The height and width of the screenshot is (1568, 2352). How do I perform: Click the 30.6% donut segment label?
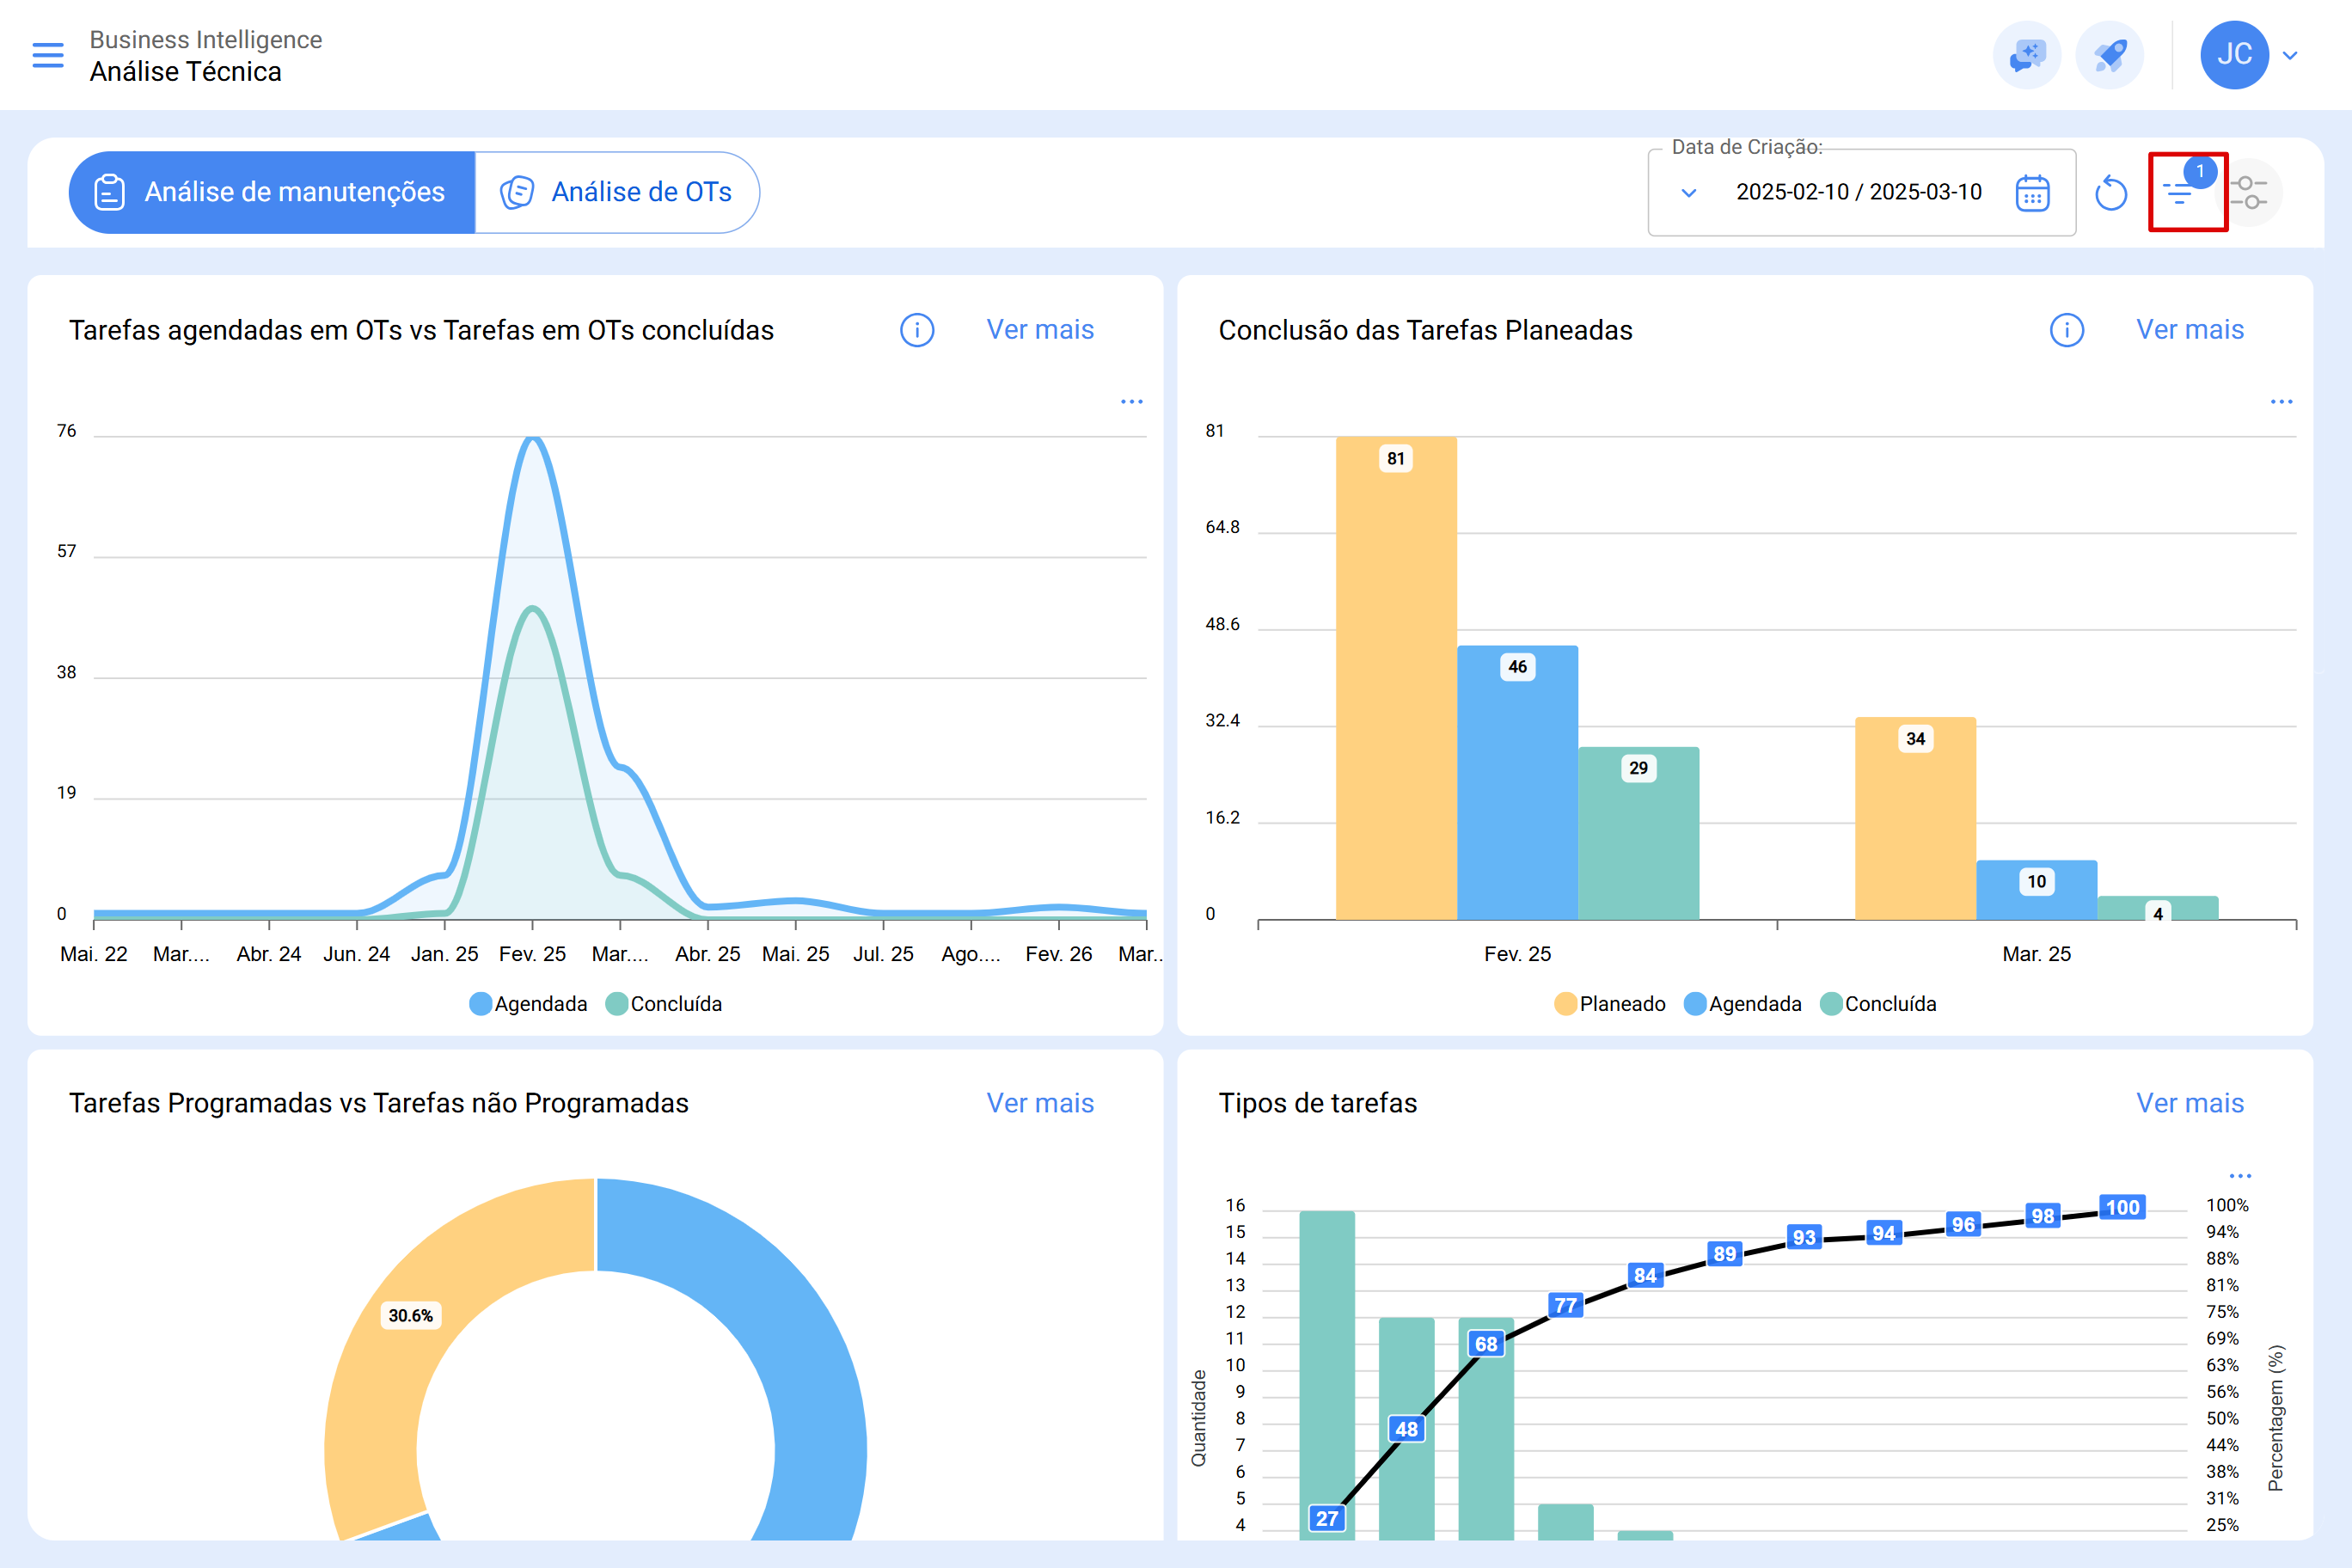pyautogui.click(x=411, y=1316)
